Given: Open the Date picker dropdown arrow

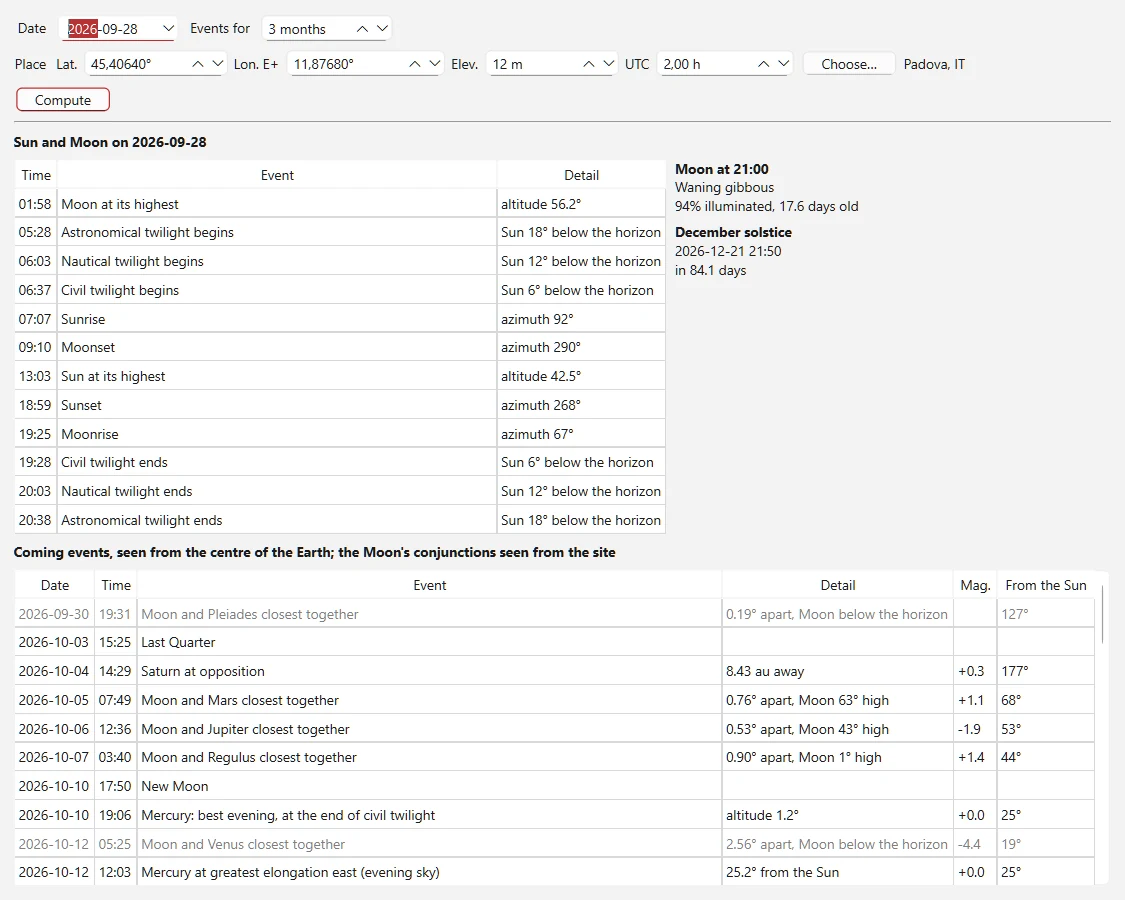Looking at the screenshot, I should pos(168,29).
